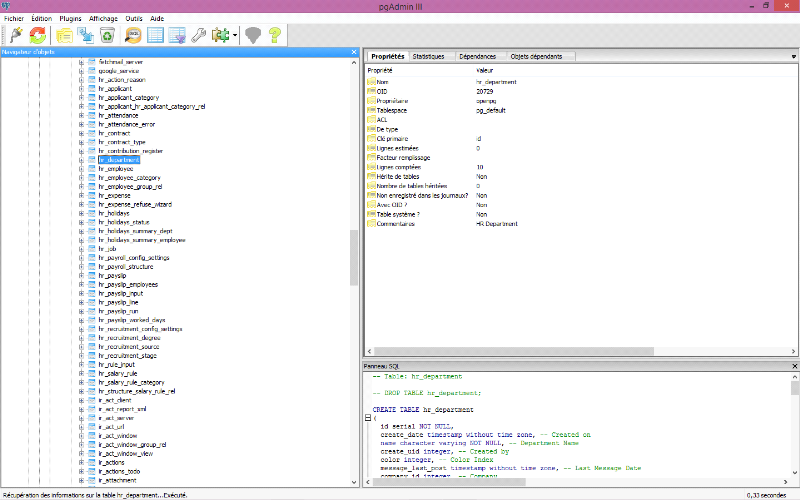Open the object properties toolbar icon
Screen dimensions: 800x500
(x=65, y=35)
